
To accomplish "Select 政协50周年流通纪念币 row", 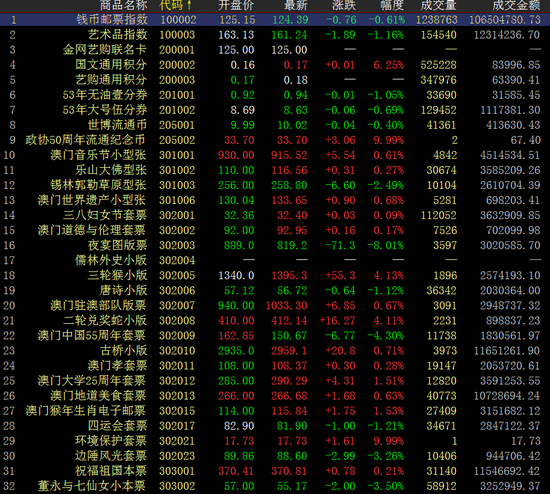I will (275, 140).
